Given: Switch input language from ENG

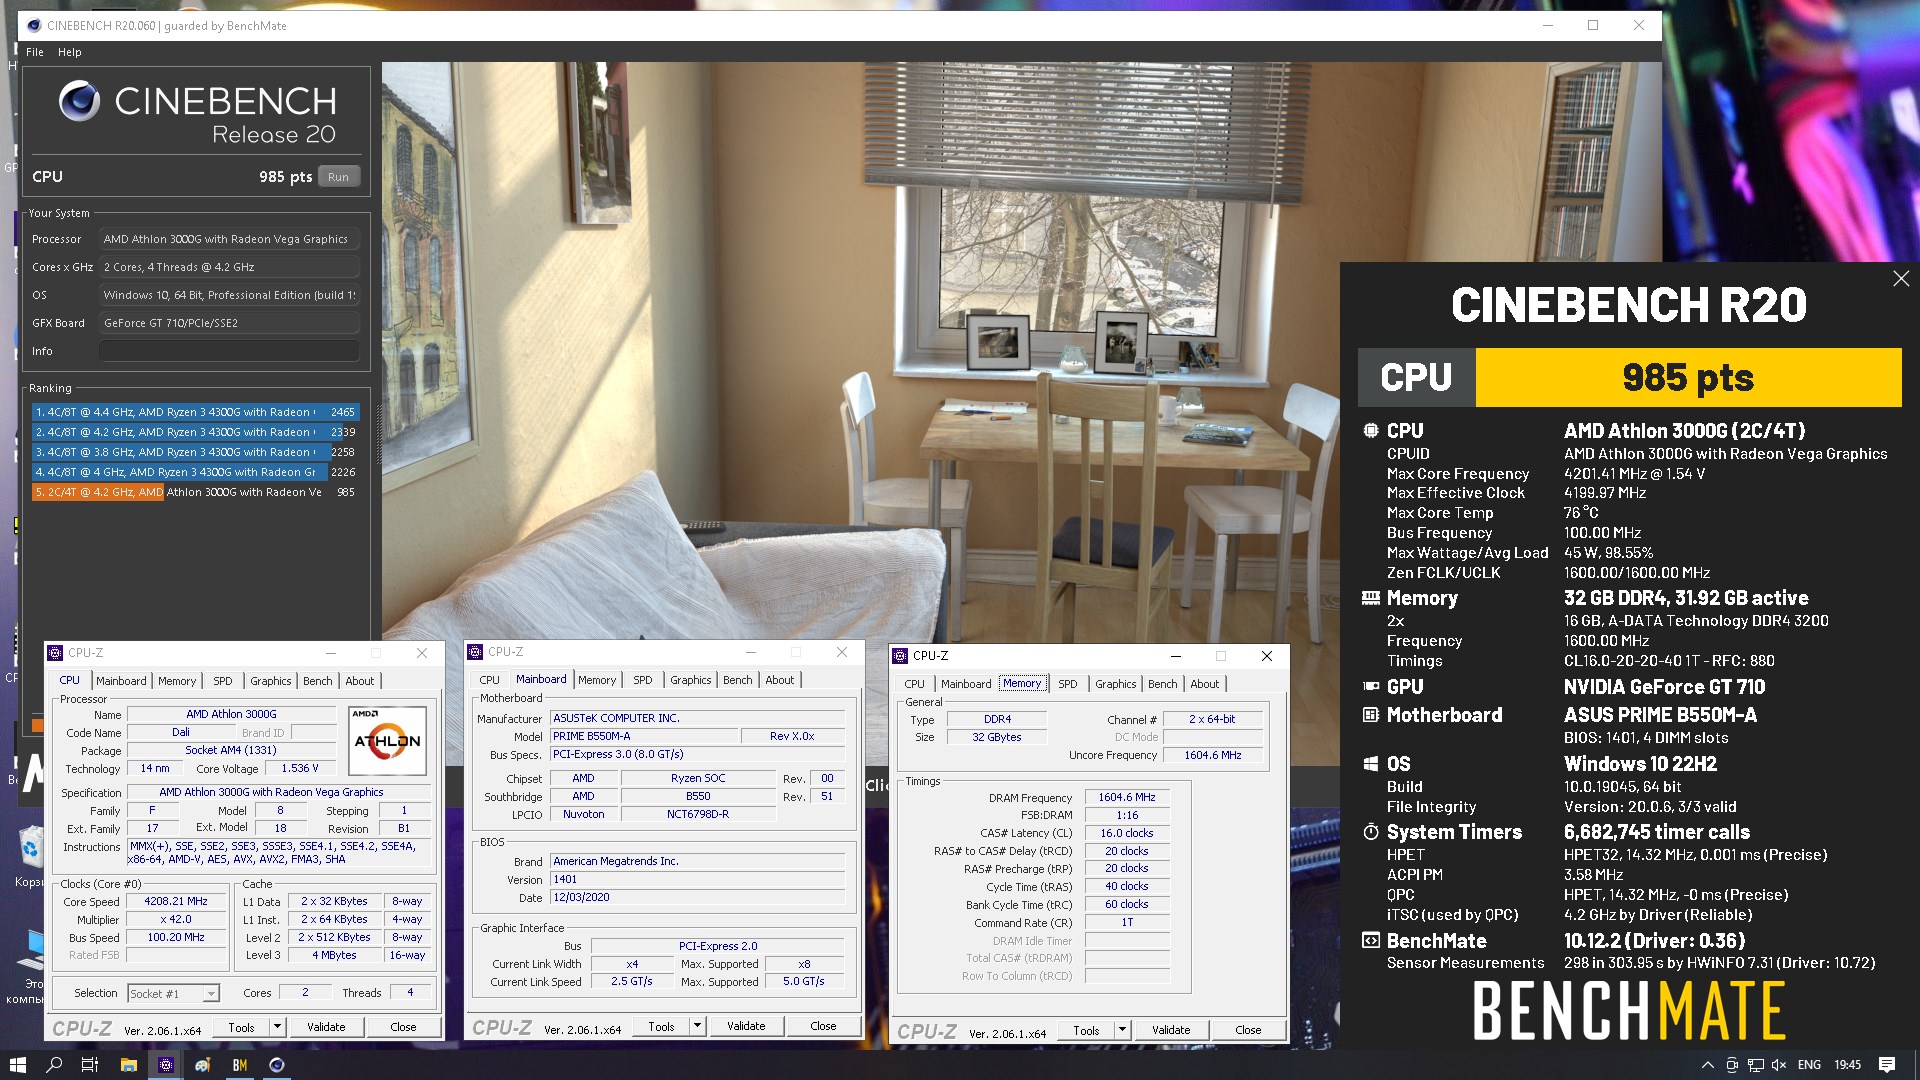Looking at the screenshot, I should (x=1809, y=1065).
